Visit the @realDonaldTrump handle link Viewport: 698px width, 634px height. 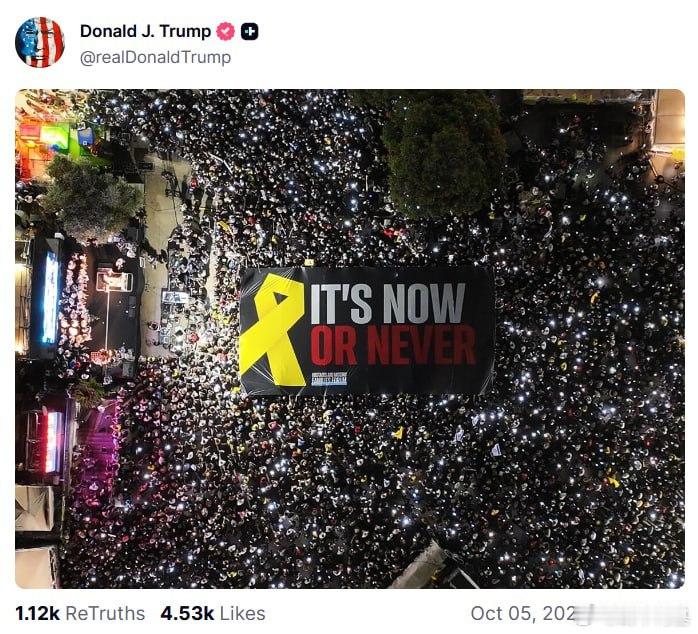coord(155,57)
